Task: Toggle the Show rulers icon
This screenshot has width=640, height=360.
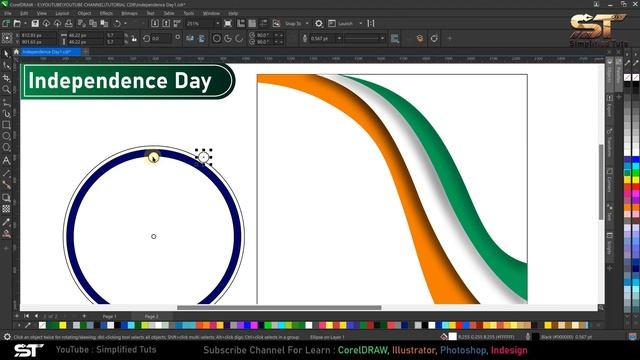Action: point(241,24)
